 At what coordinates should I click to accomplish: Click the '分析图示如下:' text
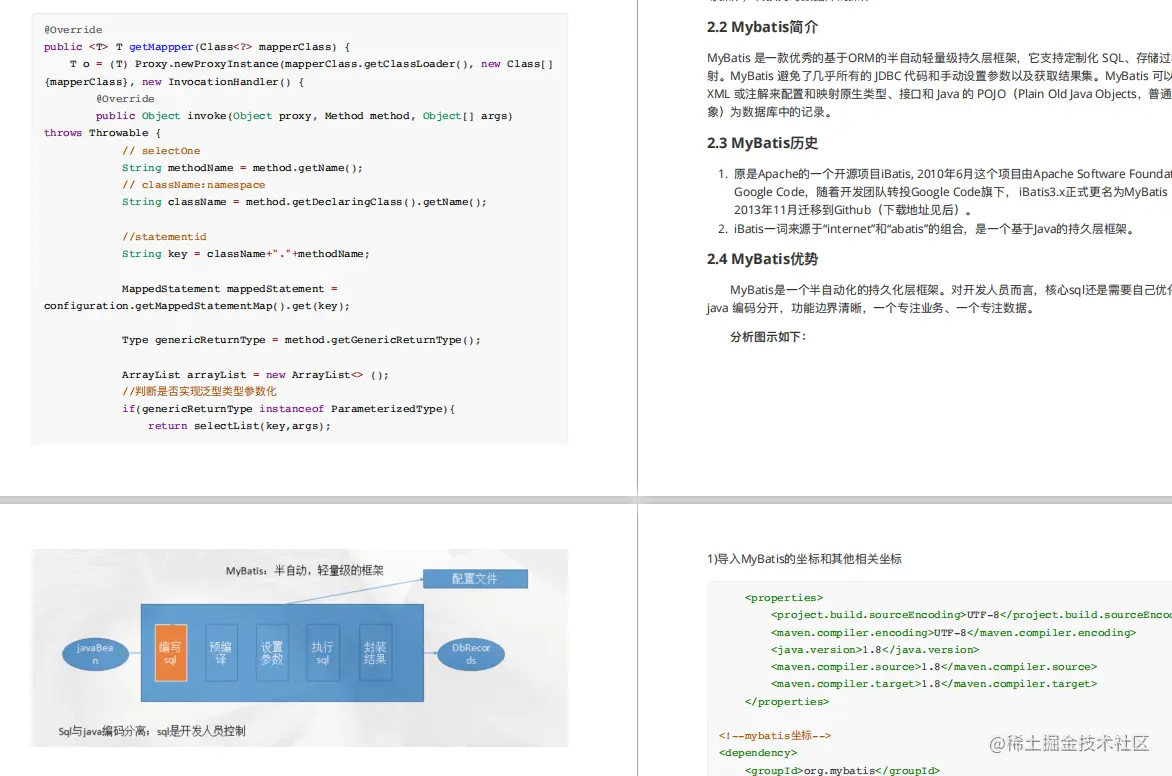coord(768,337)
